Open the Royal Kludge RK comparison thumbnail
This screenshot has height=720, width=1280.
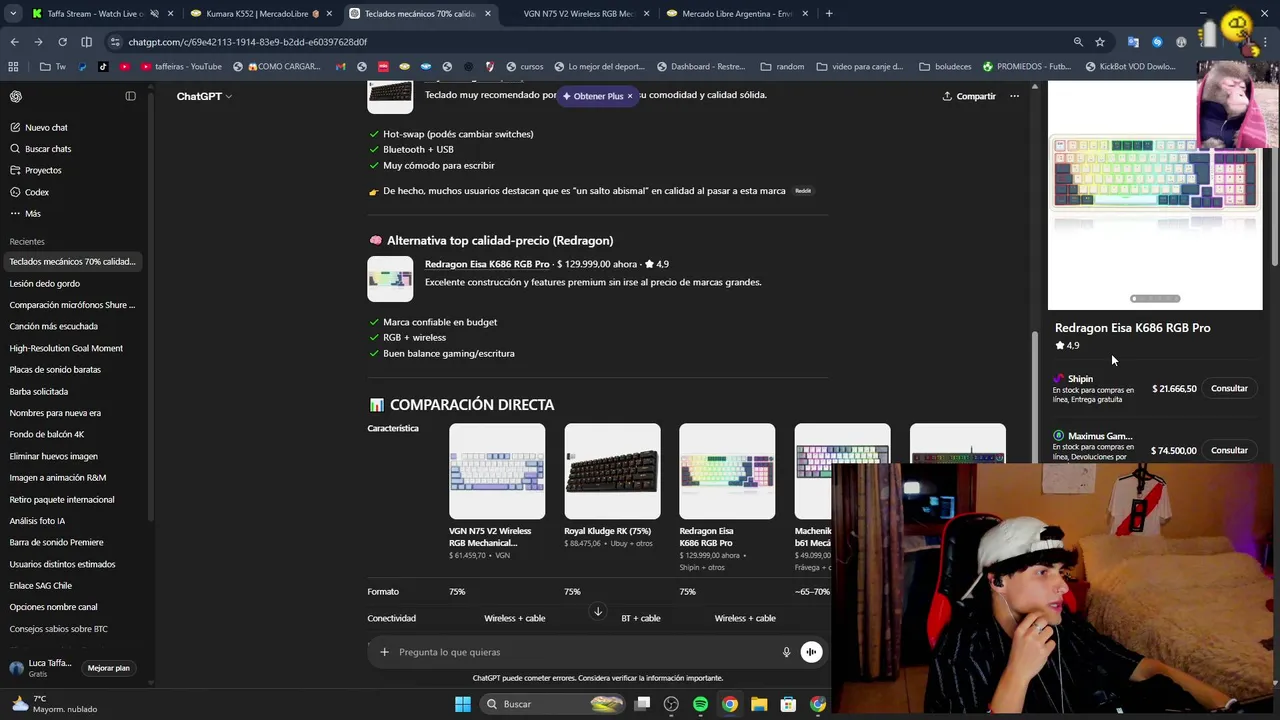pos(612,471)
